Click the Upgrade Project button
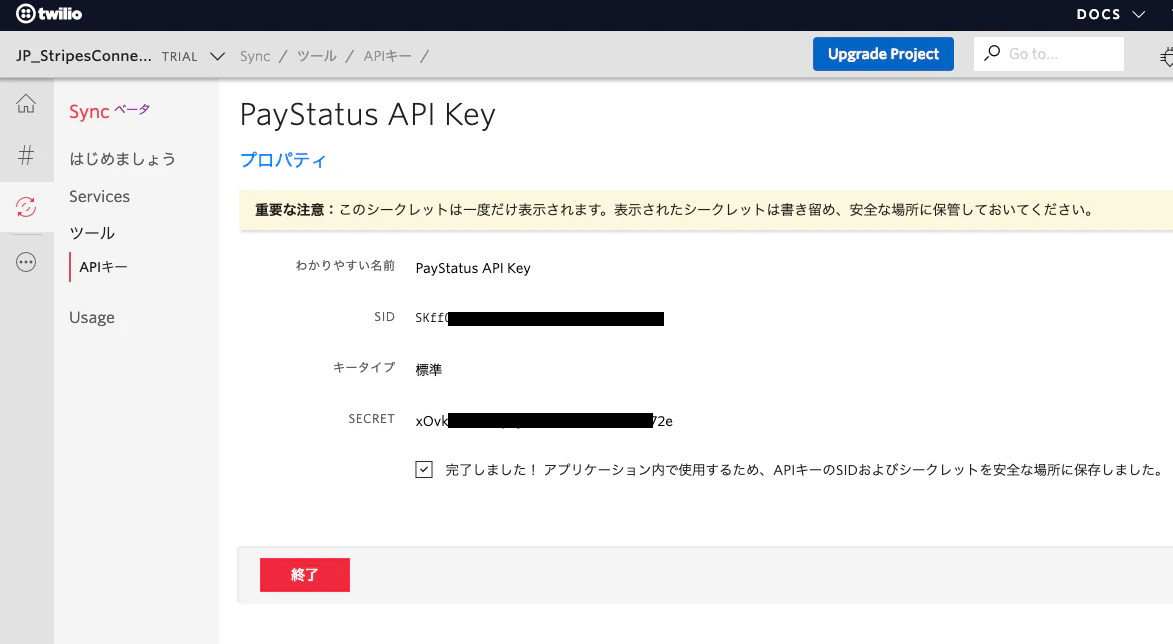The image size is (1173, 644). (883, 54)
